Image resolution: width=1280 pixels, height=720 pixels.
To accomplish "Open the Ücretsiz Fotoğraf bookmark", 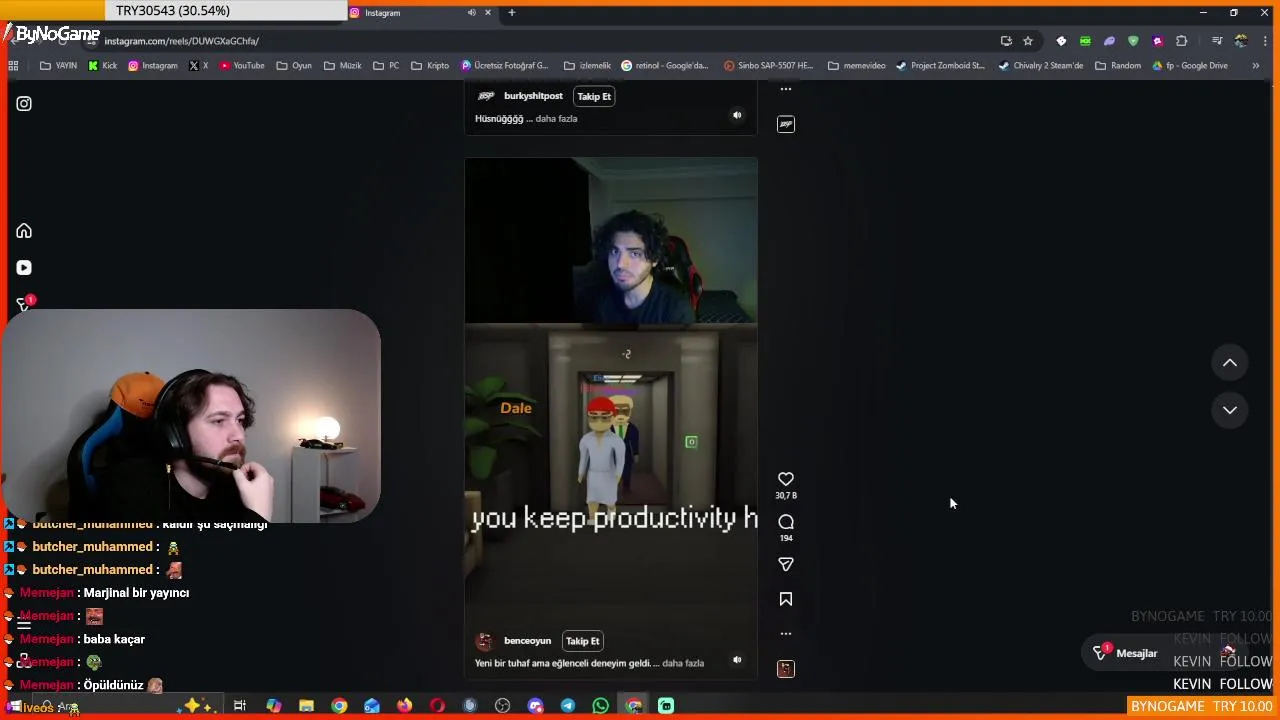I will pos(505,66).
